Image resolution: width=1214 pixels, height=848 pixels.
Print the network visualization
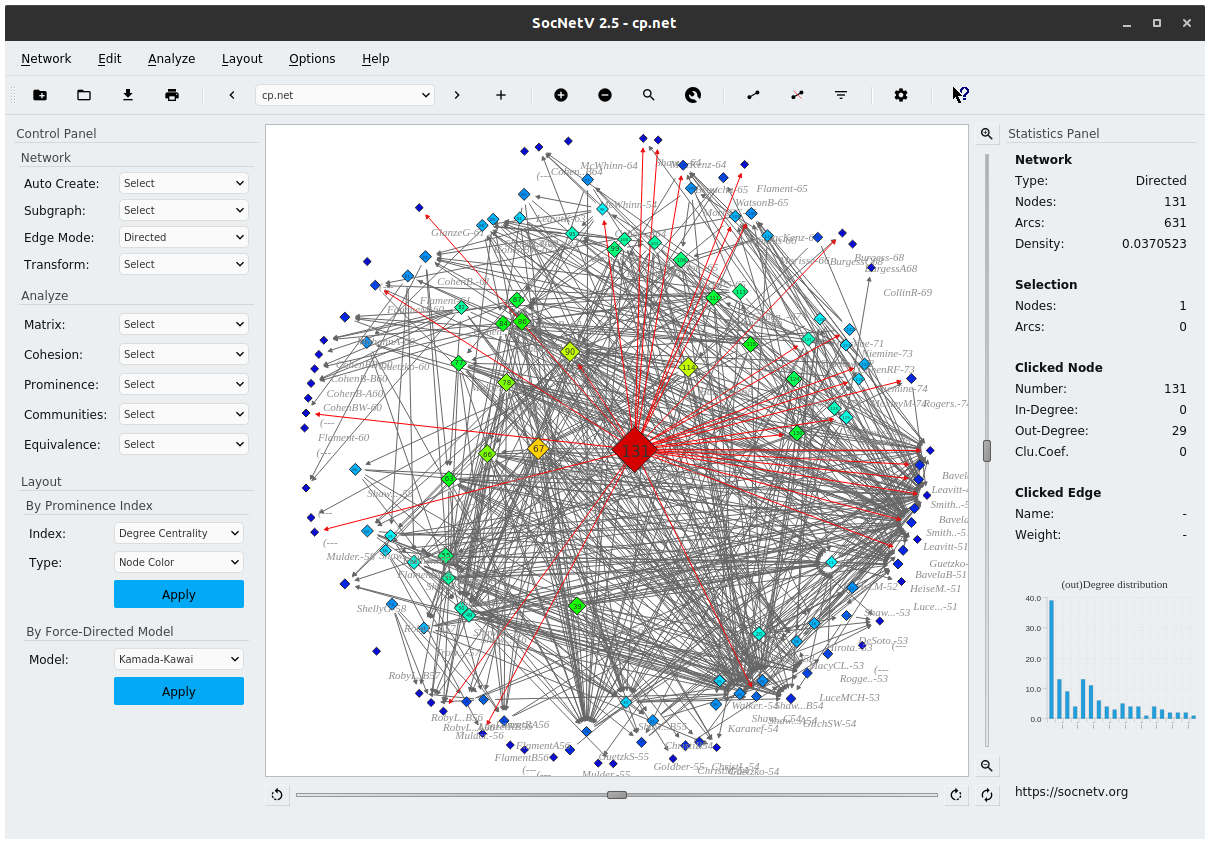[x=171, y=94]
